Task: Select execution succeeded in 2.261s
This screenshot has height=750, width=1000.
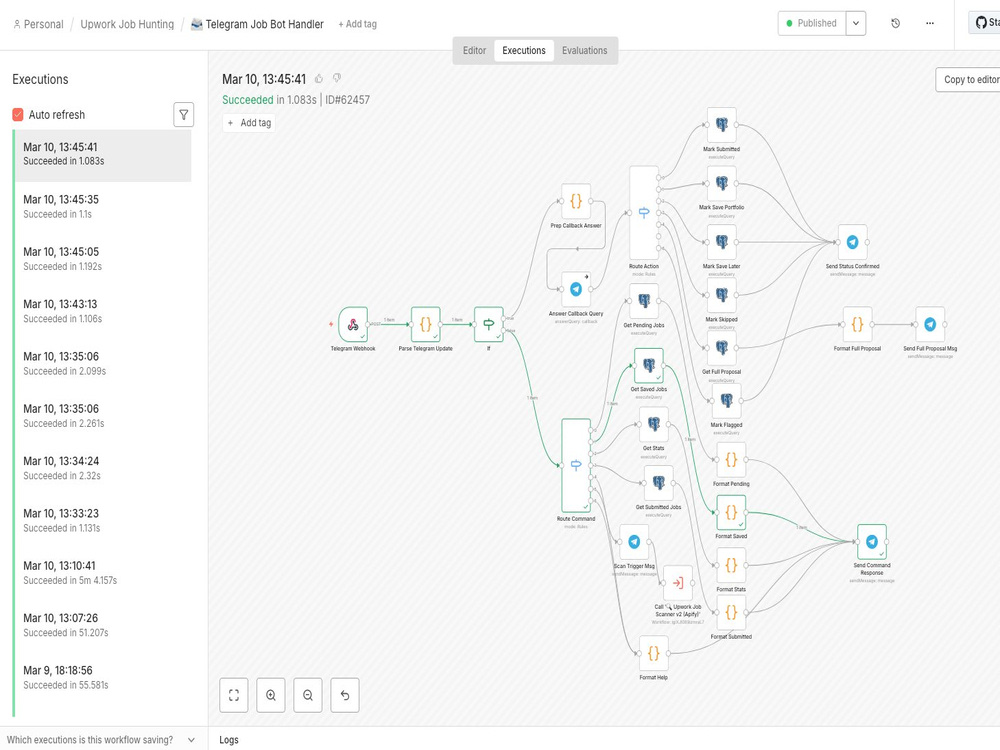Action: [102, 416]
